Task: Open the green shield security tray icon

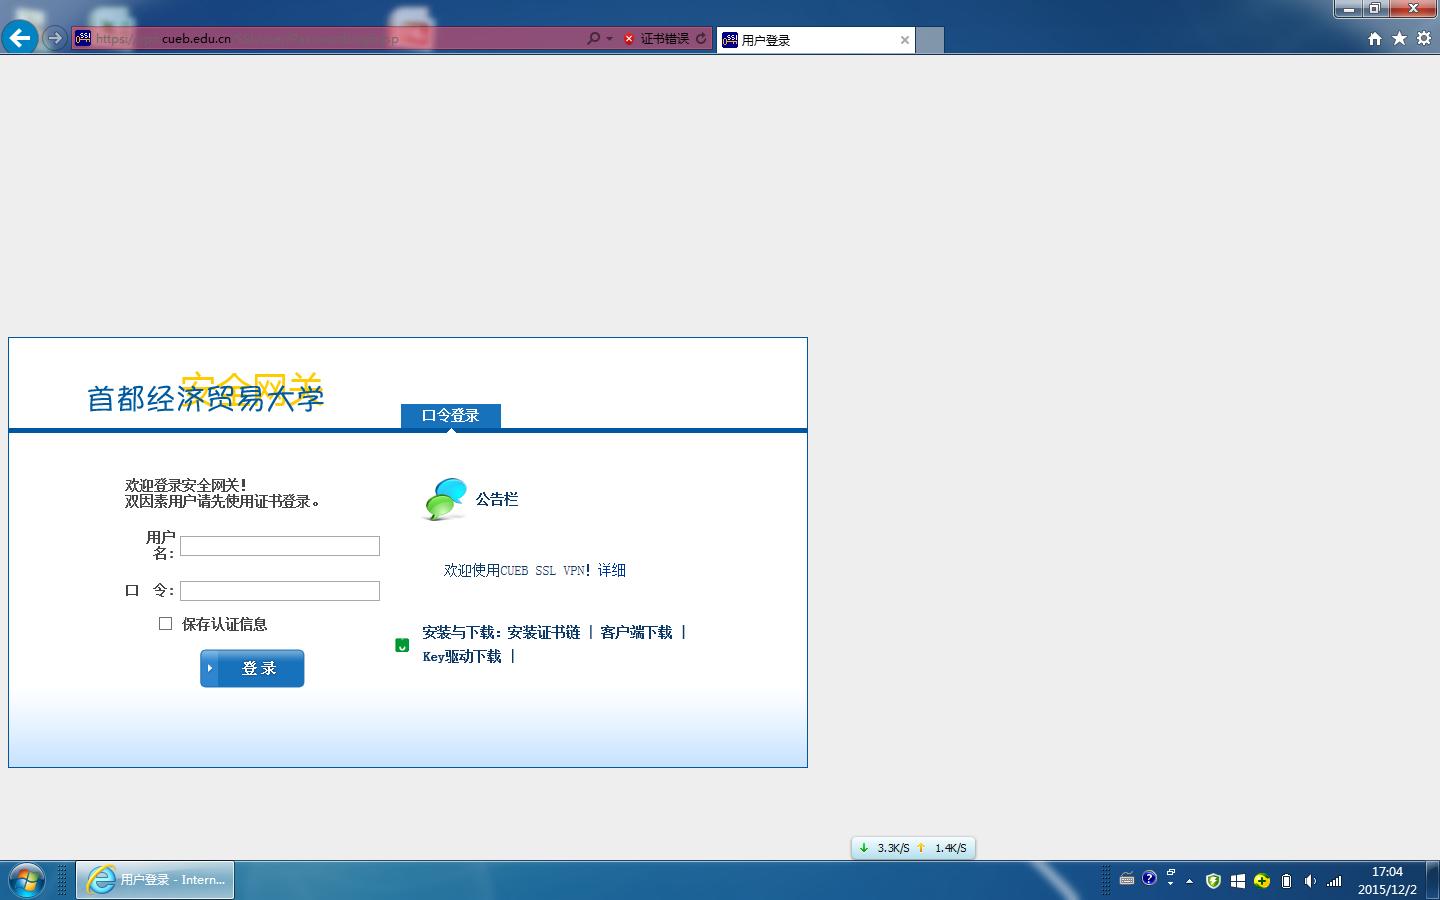Action: point(1213,881)
